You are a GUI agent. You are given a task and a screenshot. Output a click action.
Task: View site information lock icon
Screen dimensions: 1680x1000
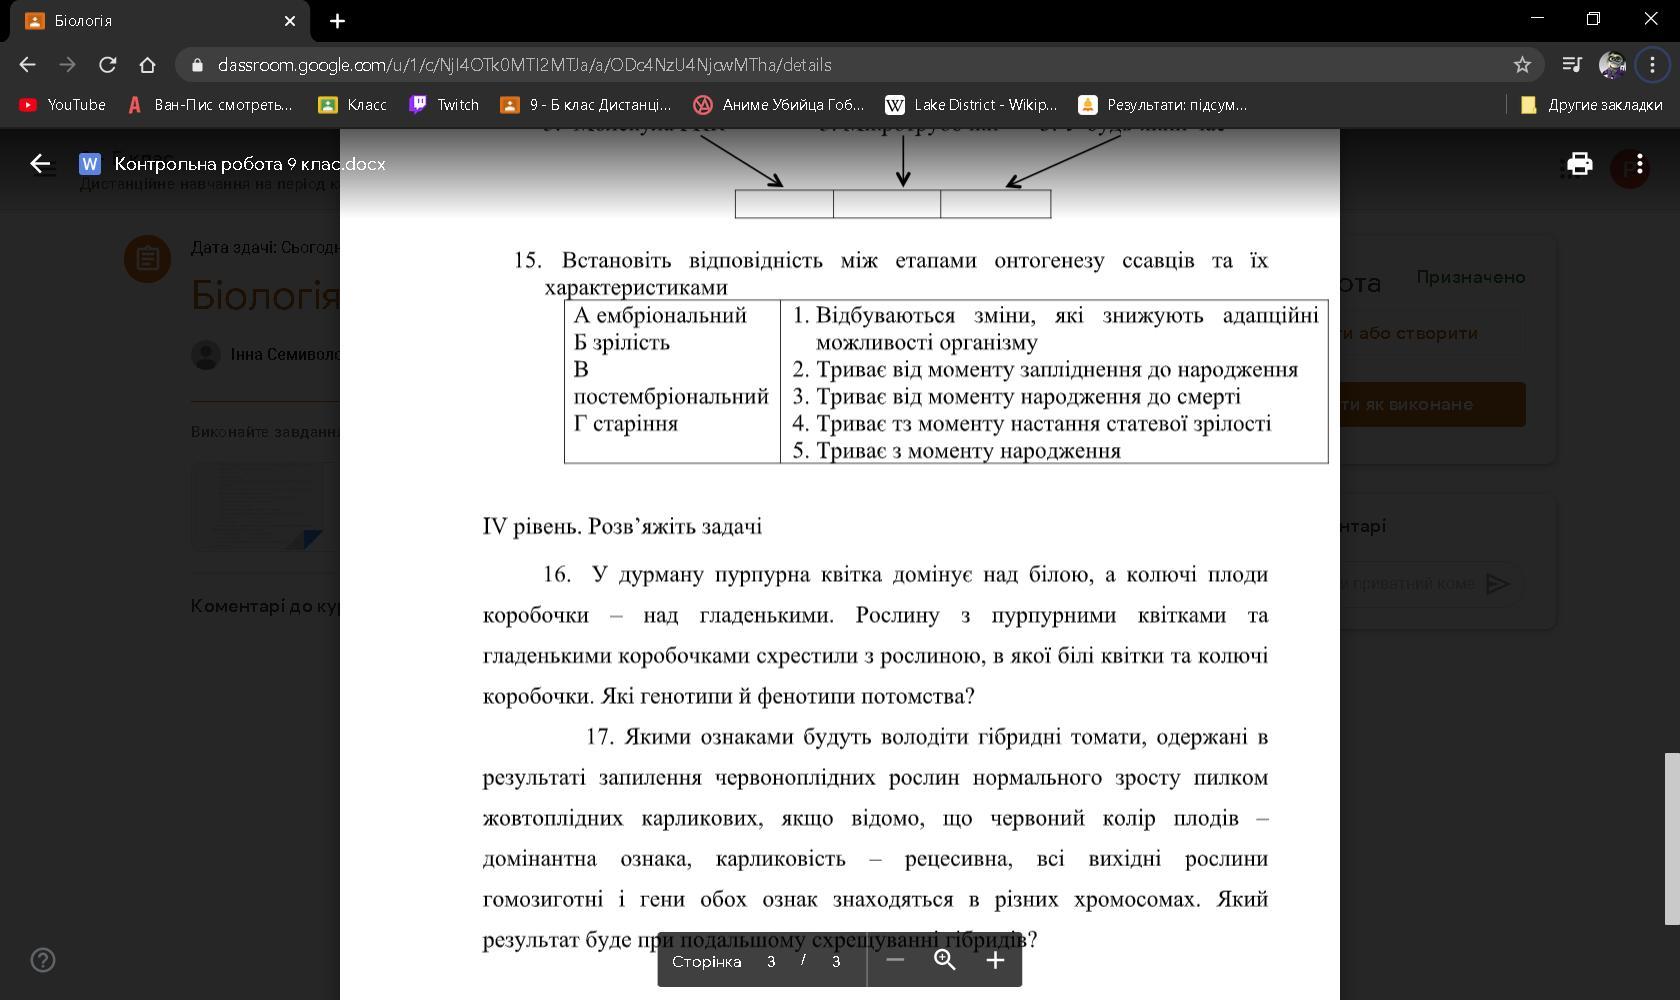pyautogui.click(x=197, y=65)
